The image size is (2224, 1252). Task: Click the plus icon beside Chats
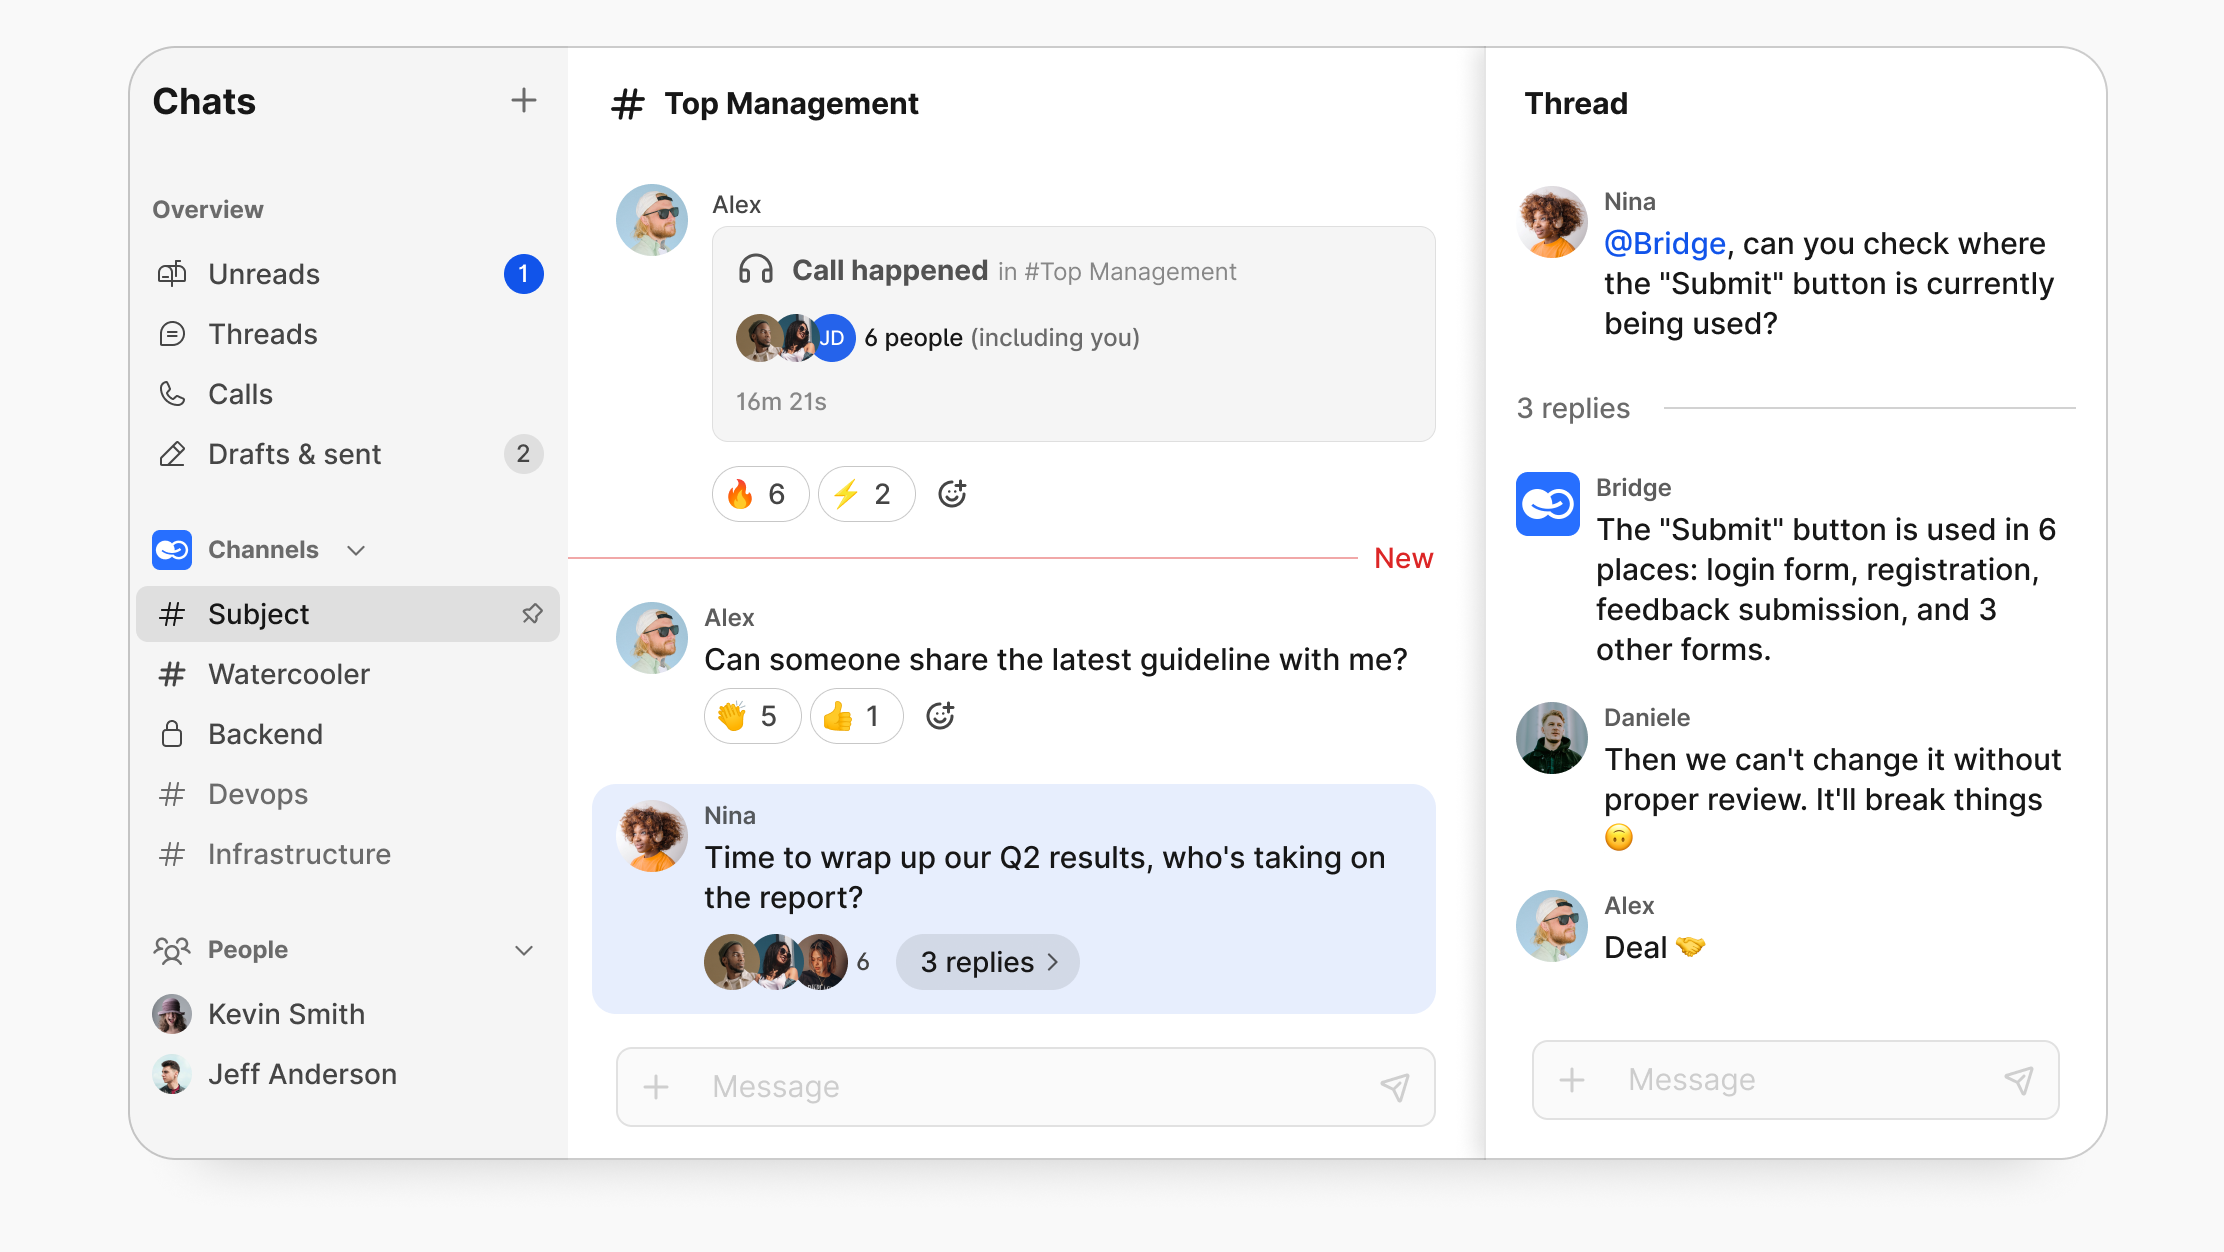click(523, 101)
